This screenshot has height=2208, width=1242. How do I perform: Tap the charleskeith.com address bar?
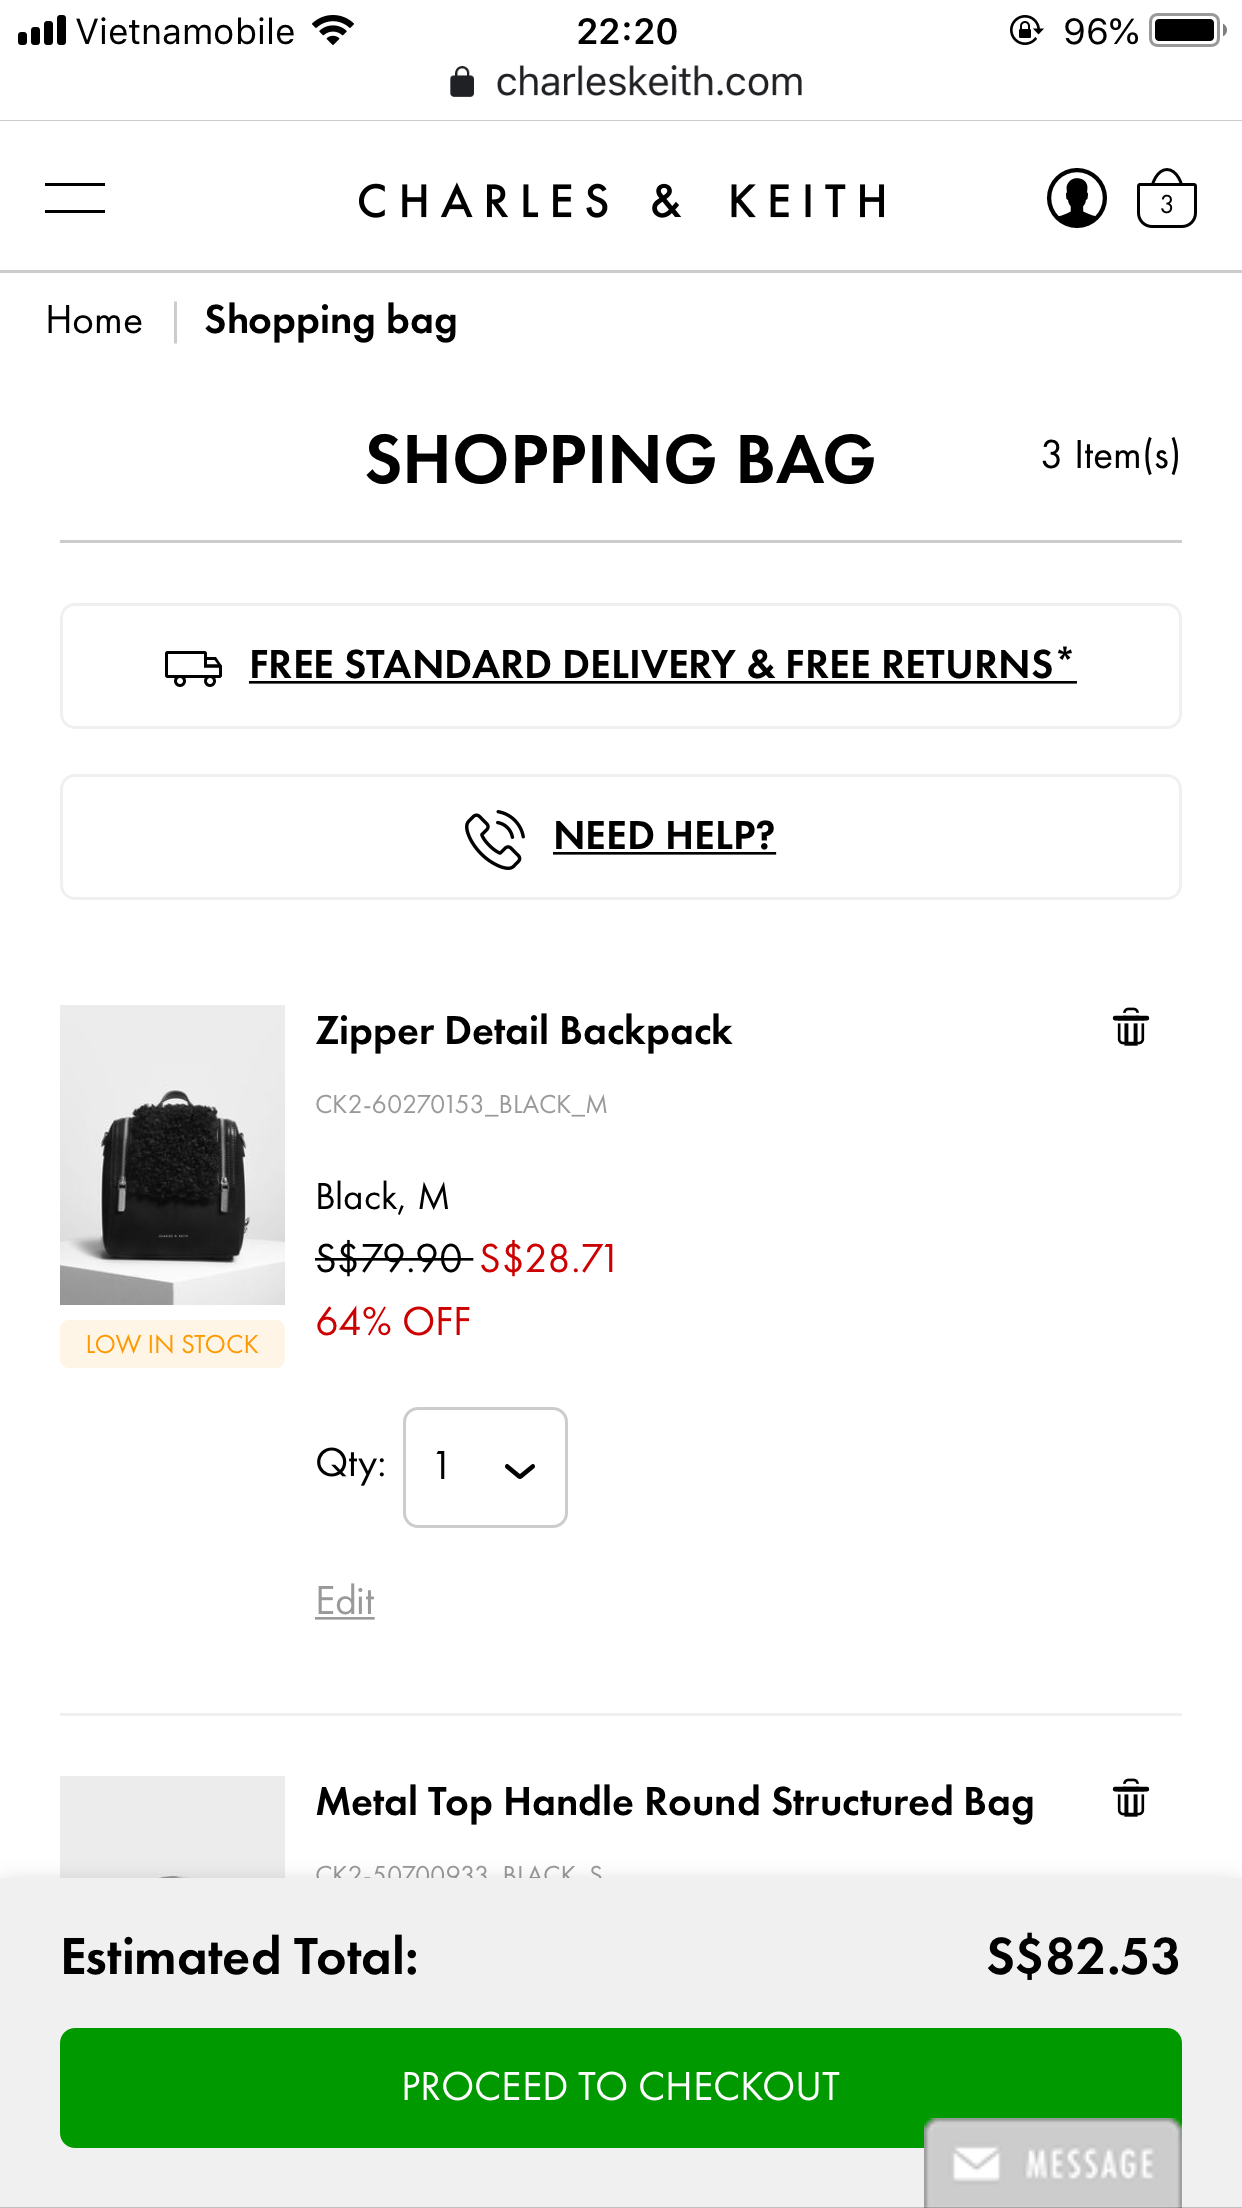(x=648, y=82)
